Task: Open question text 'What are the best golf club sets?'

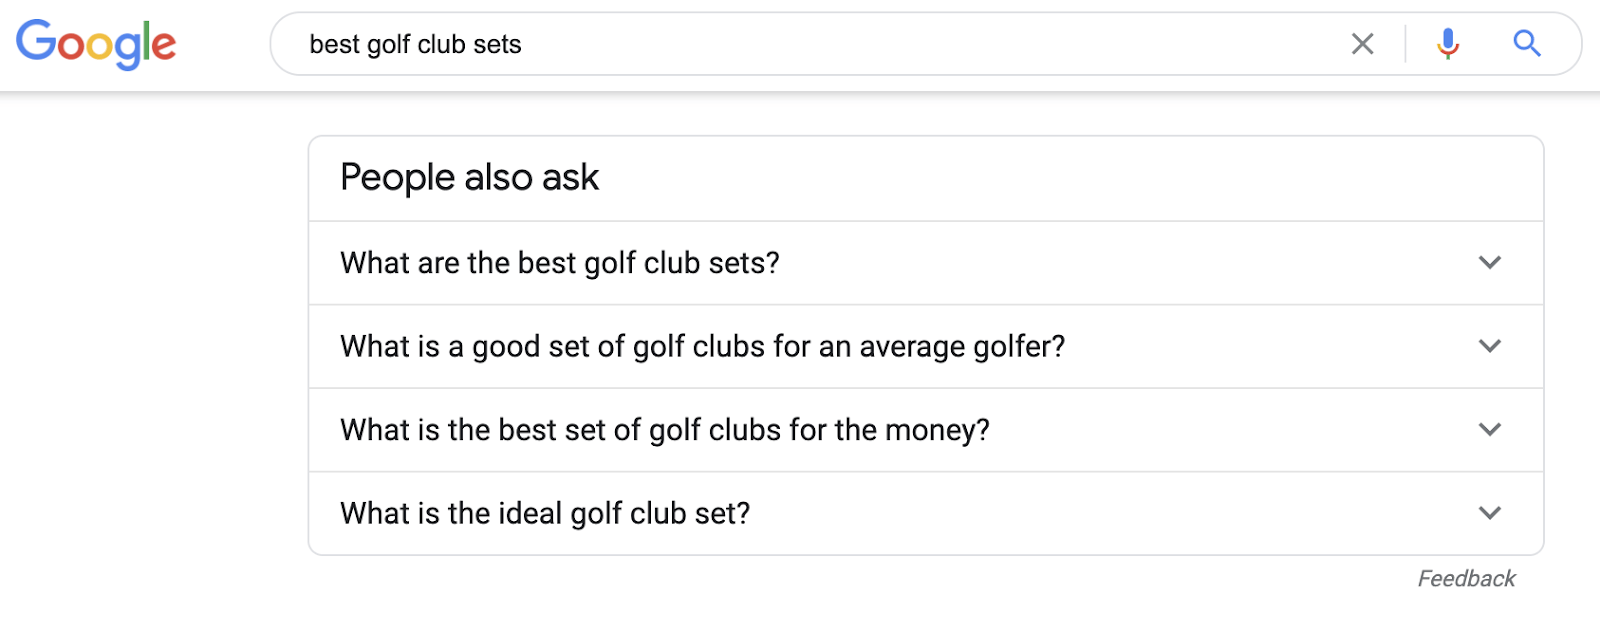Action: pos(559,263)
